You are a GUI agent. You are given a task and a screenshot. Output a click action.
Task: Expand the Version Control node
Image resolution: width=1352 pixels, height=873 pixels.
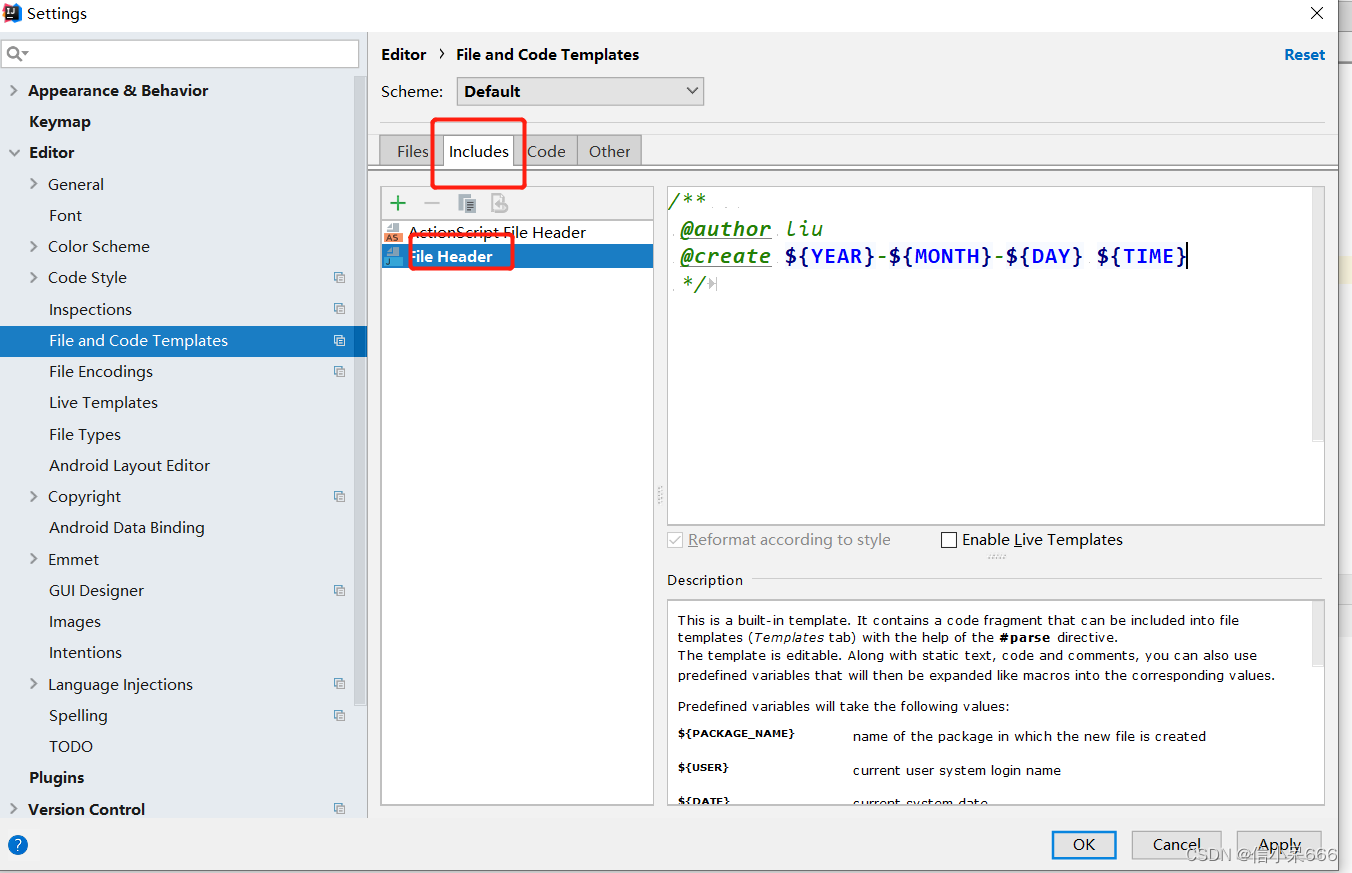14,808
